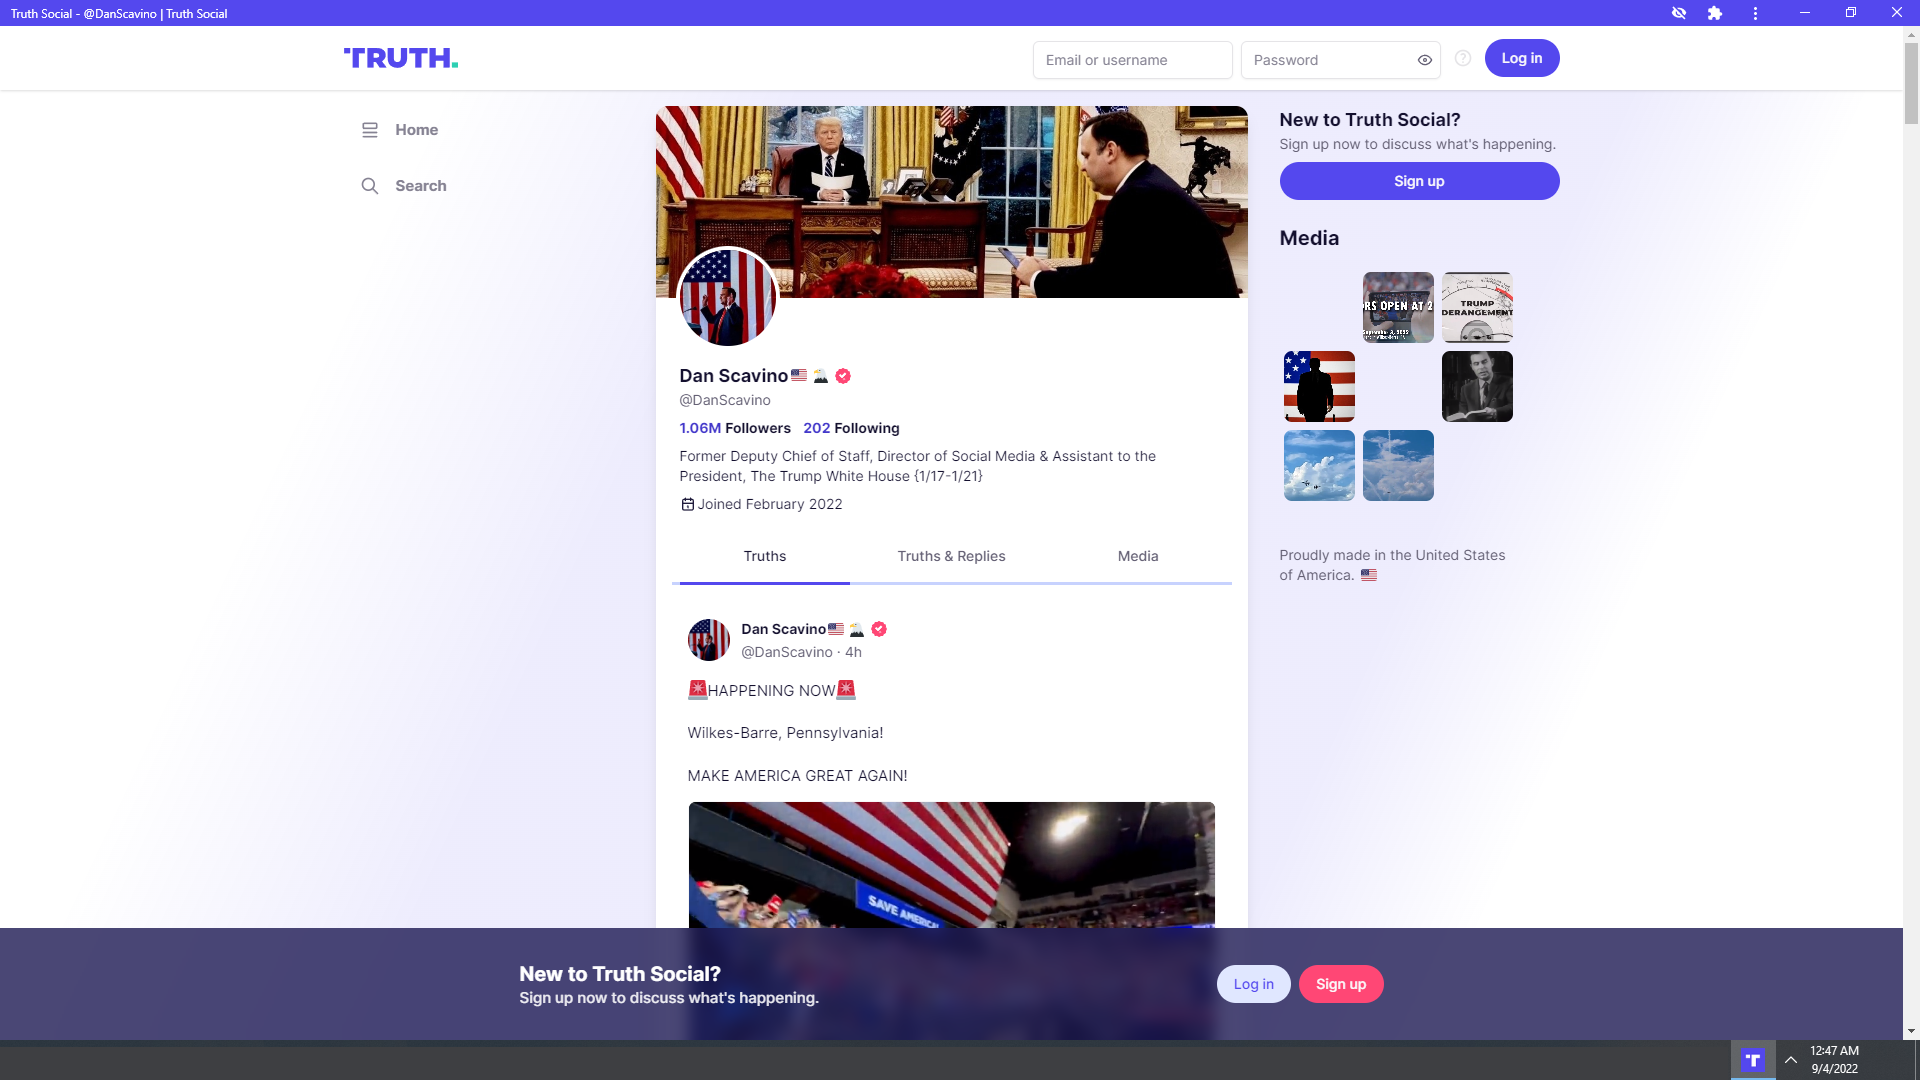Open Dan Scavino's profile avatar picture
1920x1080 pixels.
[x=728, y=297]
